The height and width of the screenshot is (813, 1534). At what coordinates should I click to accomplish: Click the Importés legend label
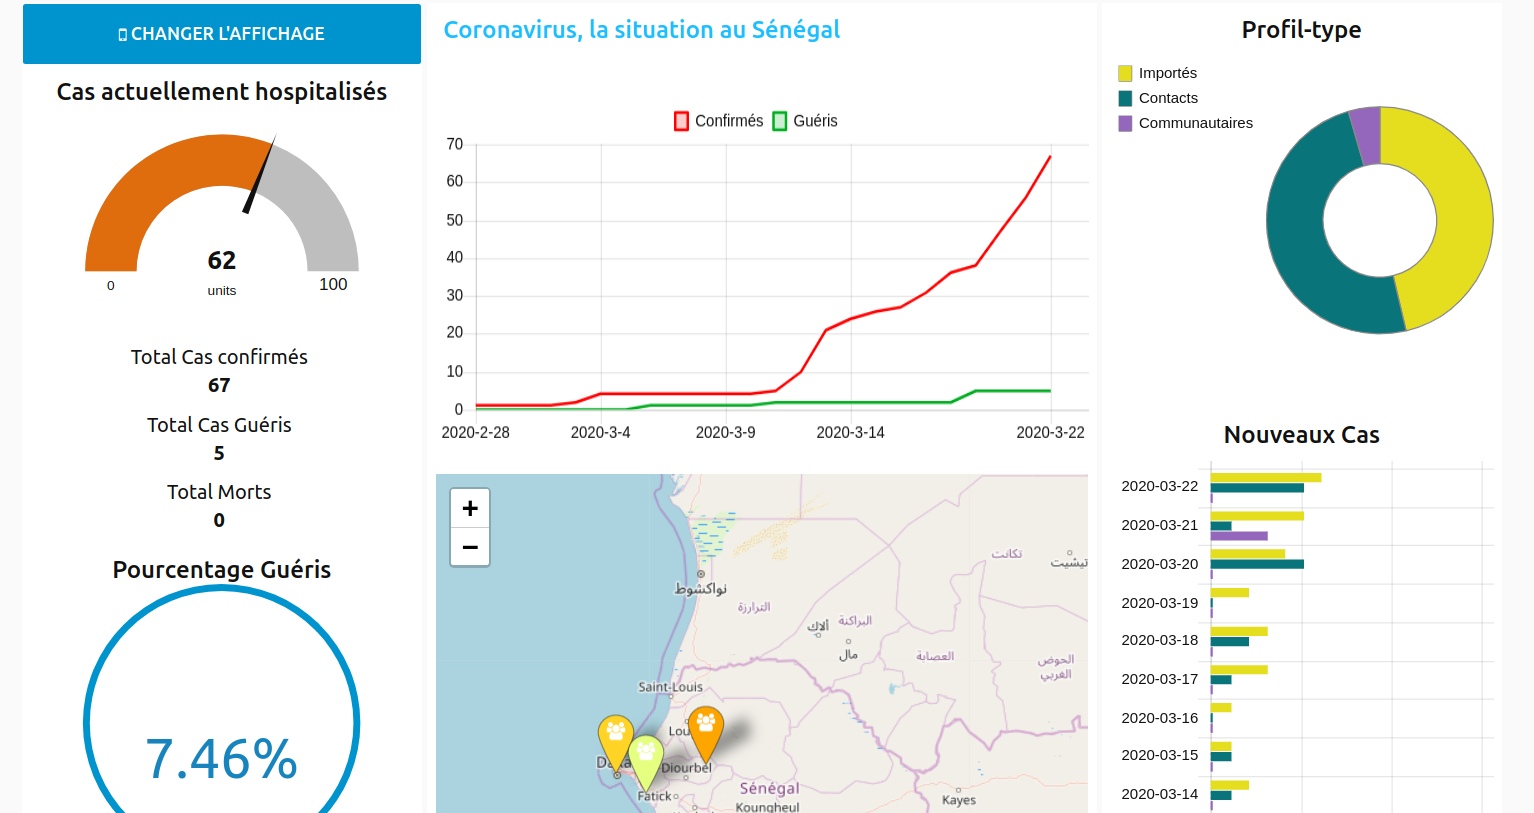(x=1168, y=73)
